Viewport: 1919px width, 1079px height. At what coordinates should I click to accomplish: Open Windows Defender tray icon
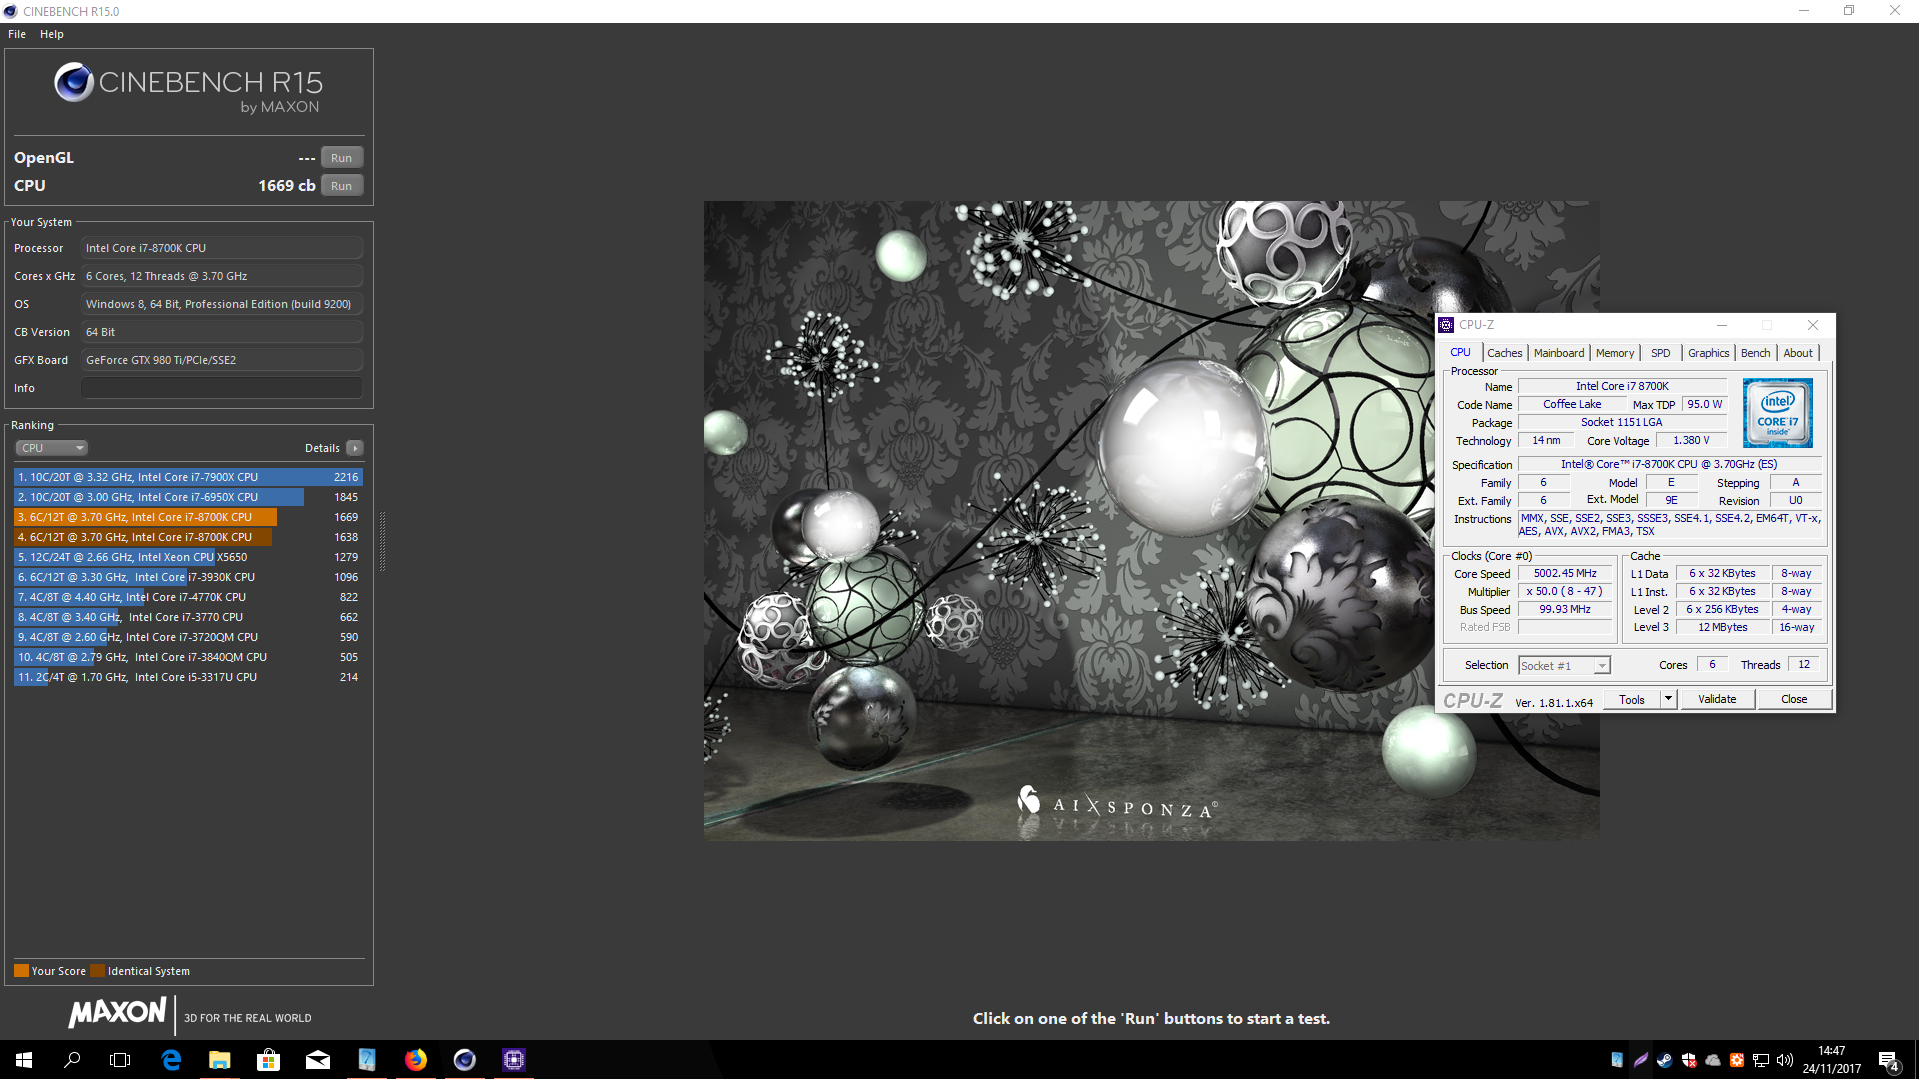click(x=1689, y=1060)
